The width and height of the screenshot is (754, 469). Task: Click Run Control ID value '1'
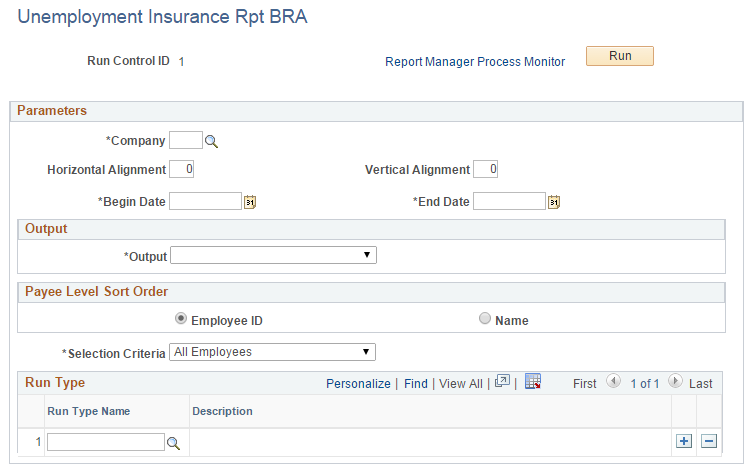[181, 62]
